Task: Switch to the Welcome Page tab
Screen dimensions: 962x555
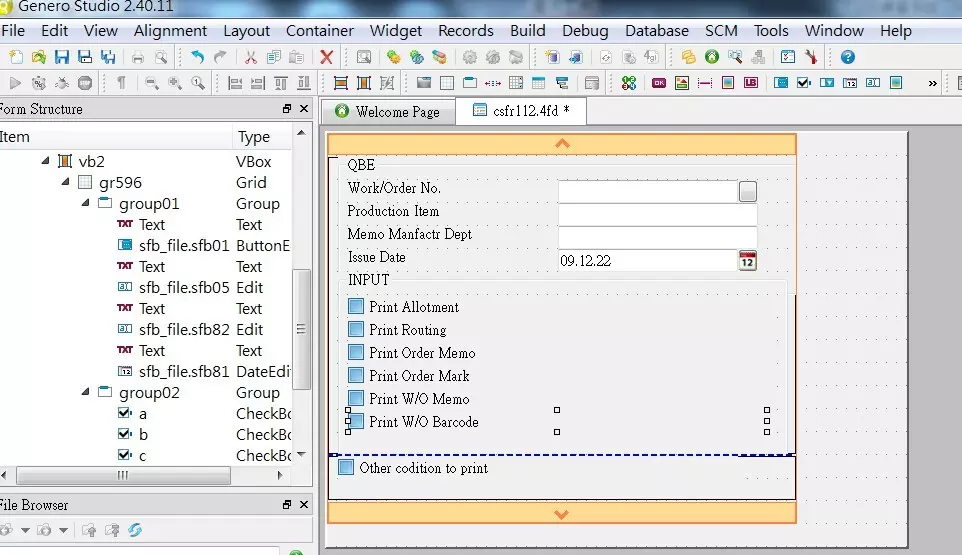Action: click(387, 111)
